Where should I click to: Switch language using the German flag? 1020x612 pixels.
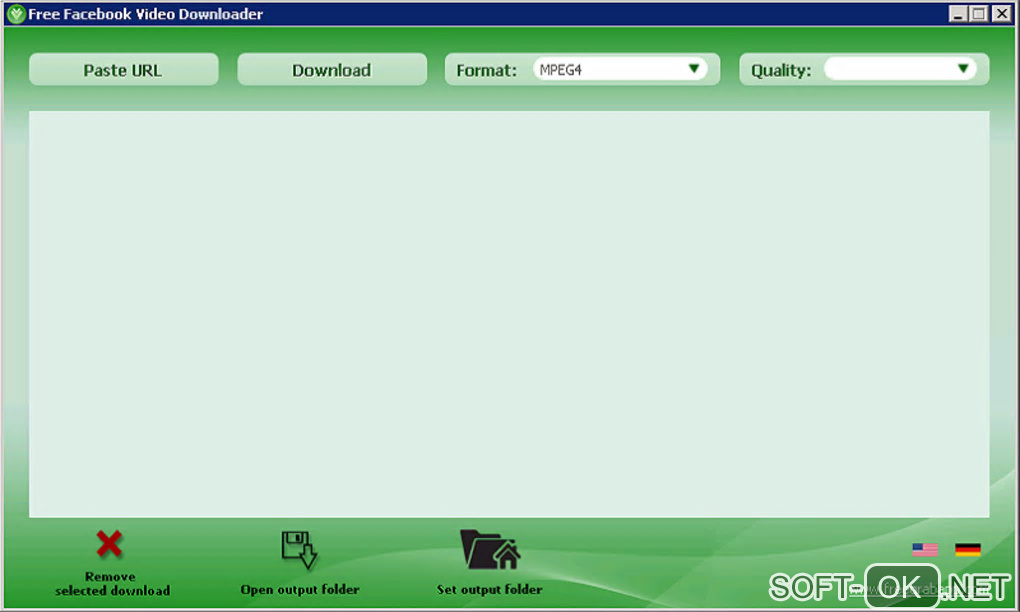[968, 550]
